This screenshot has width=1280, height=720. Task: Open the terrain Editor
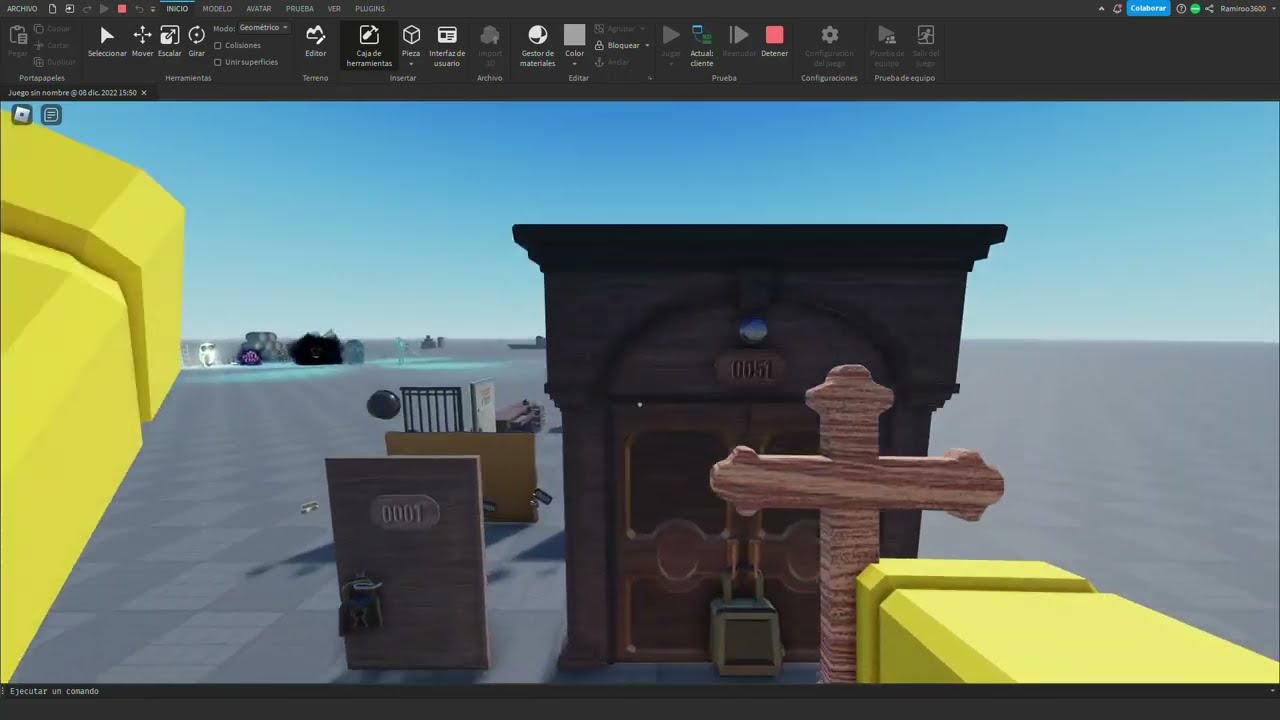tap(315, 41)
